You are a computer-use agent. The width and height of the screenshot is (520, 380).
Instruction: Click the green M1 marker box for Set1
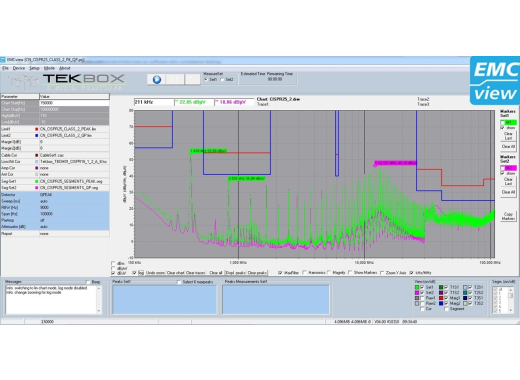pos(508,122)
